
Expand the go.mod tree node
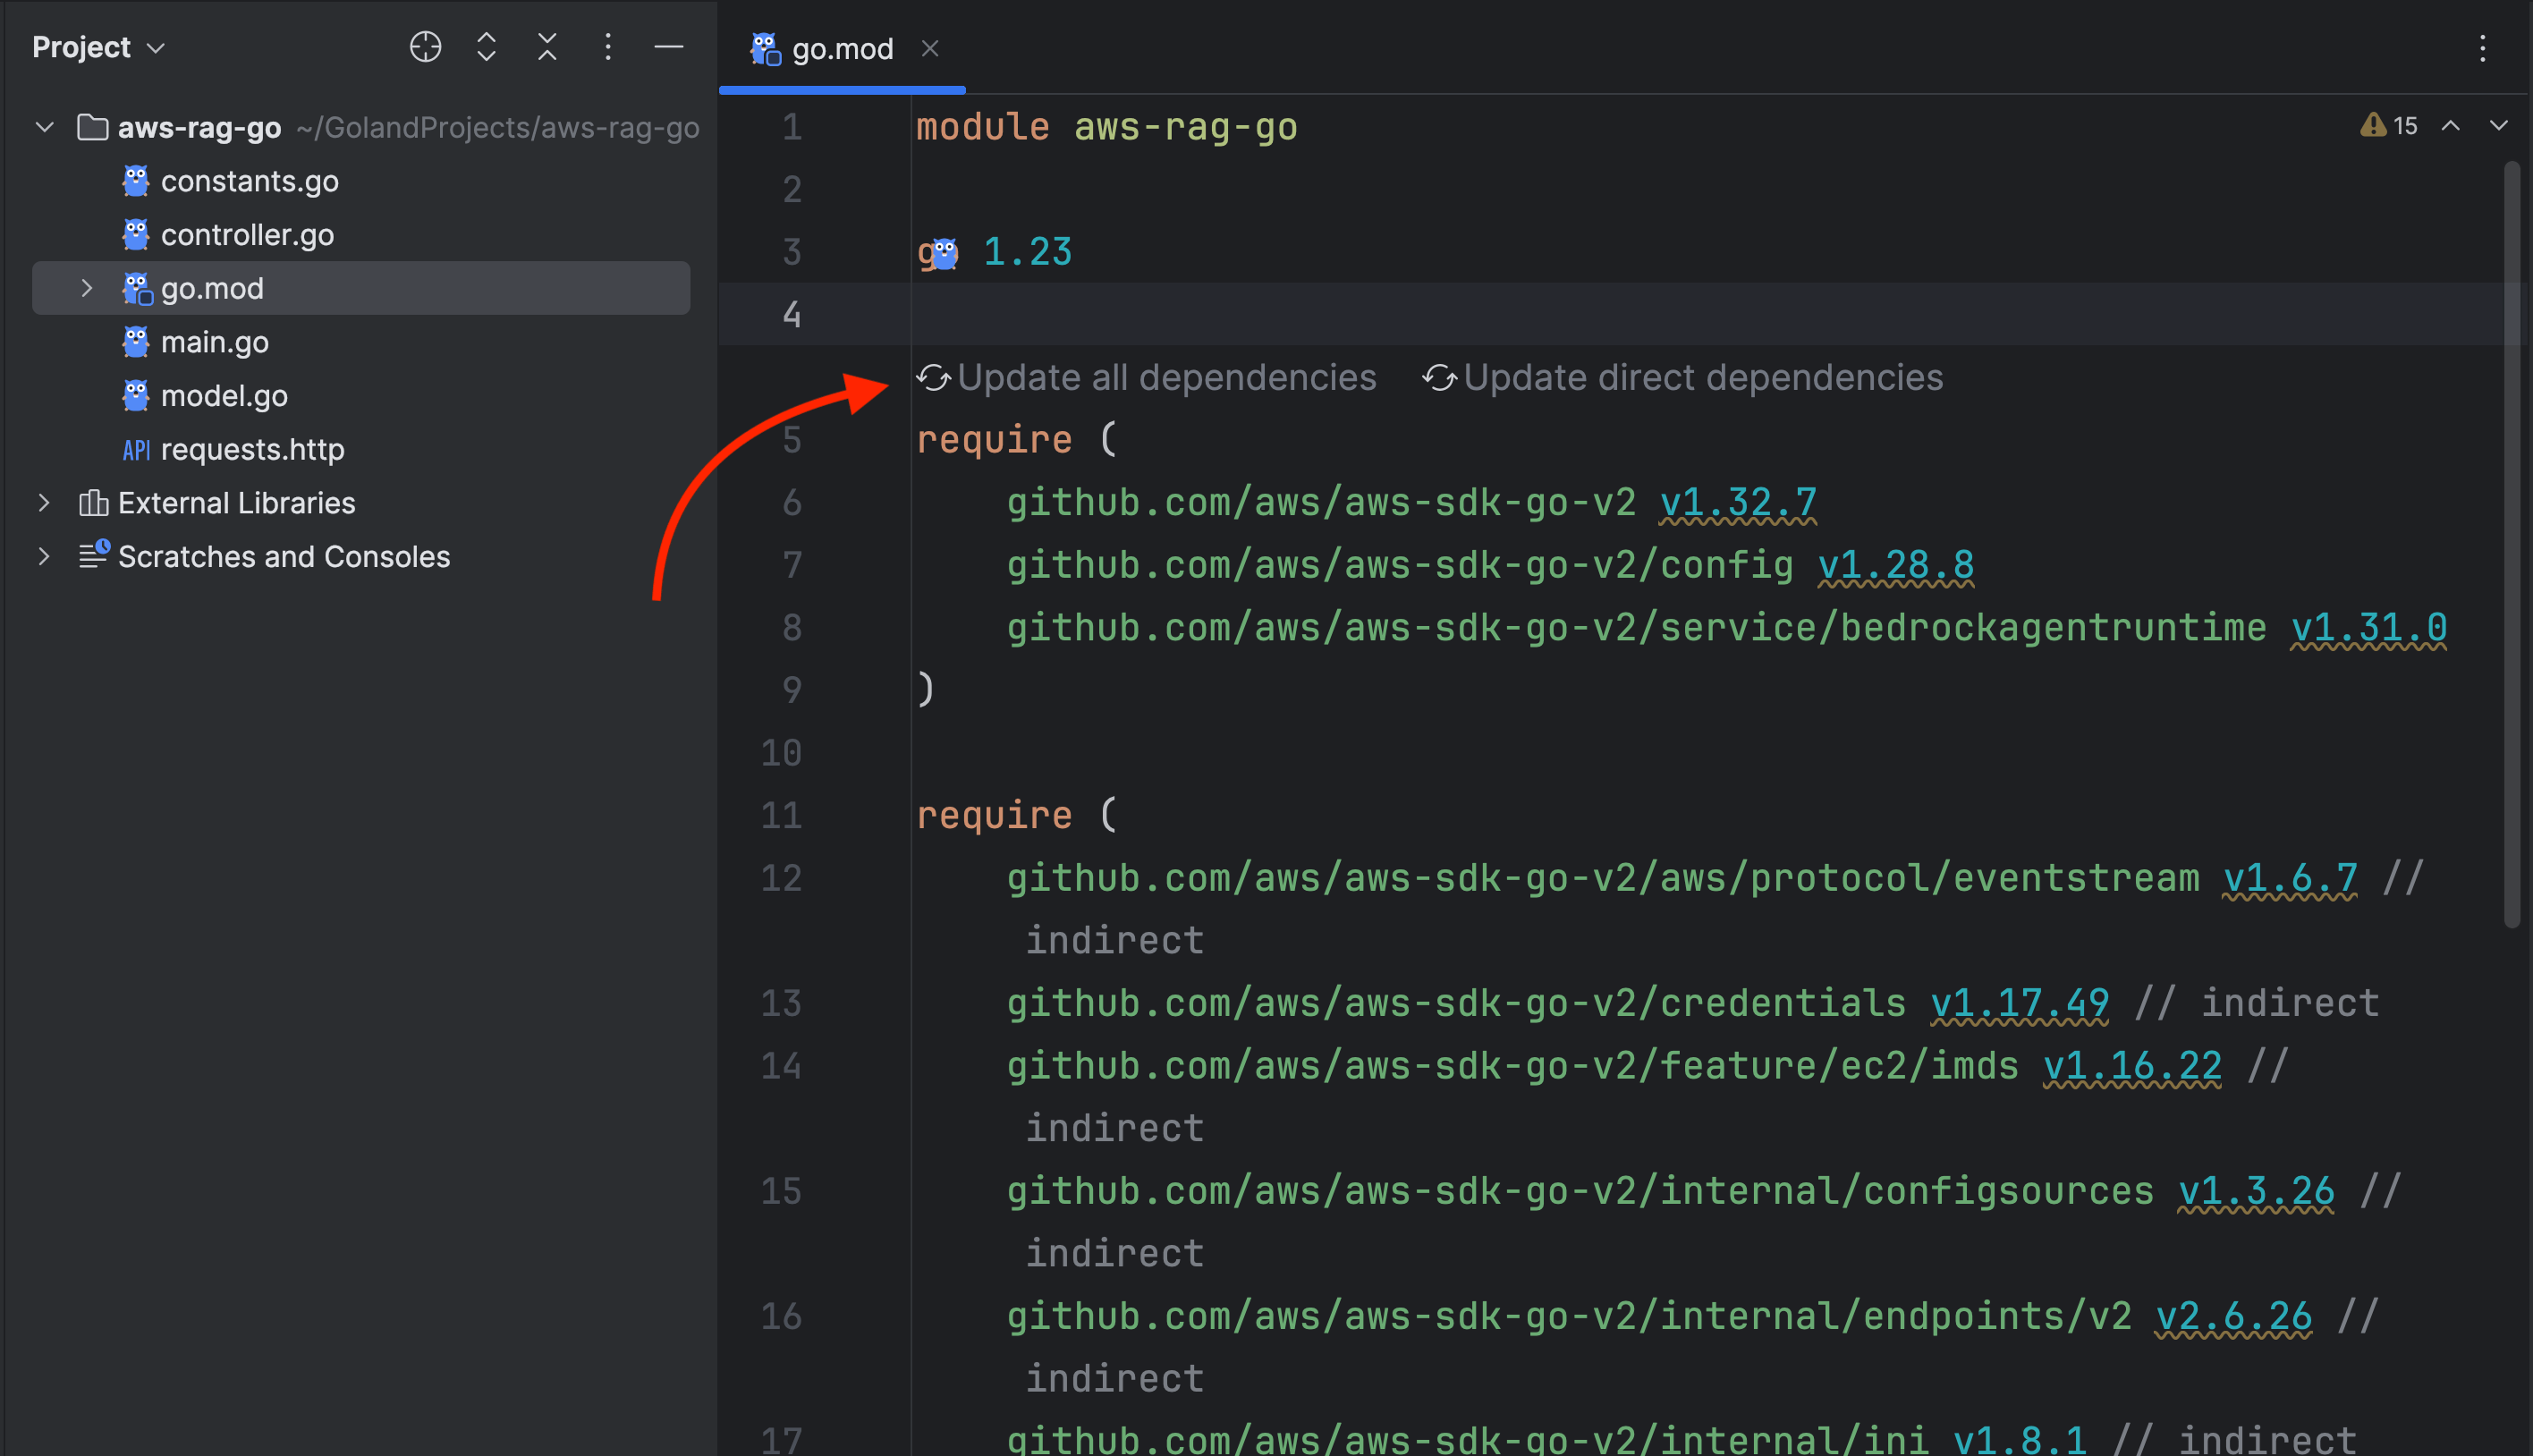pos(87,289)
